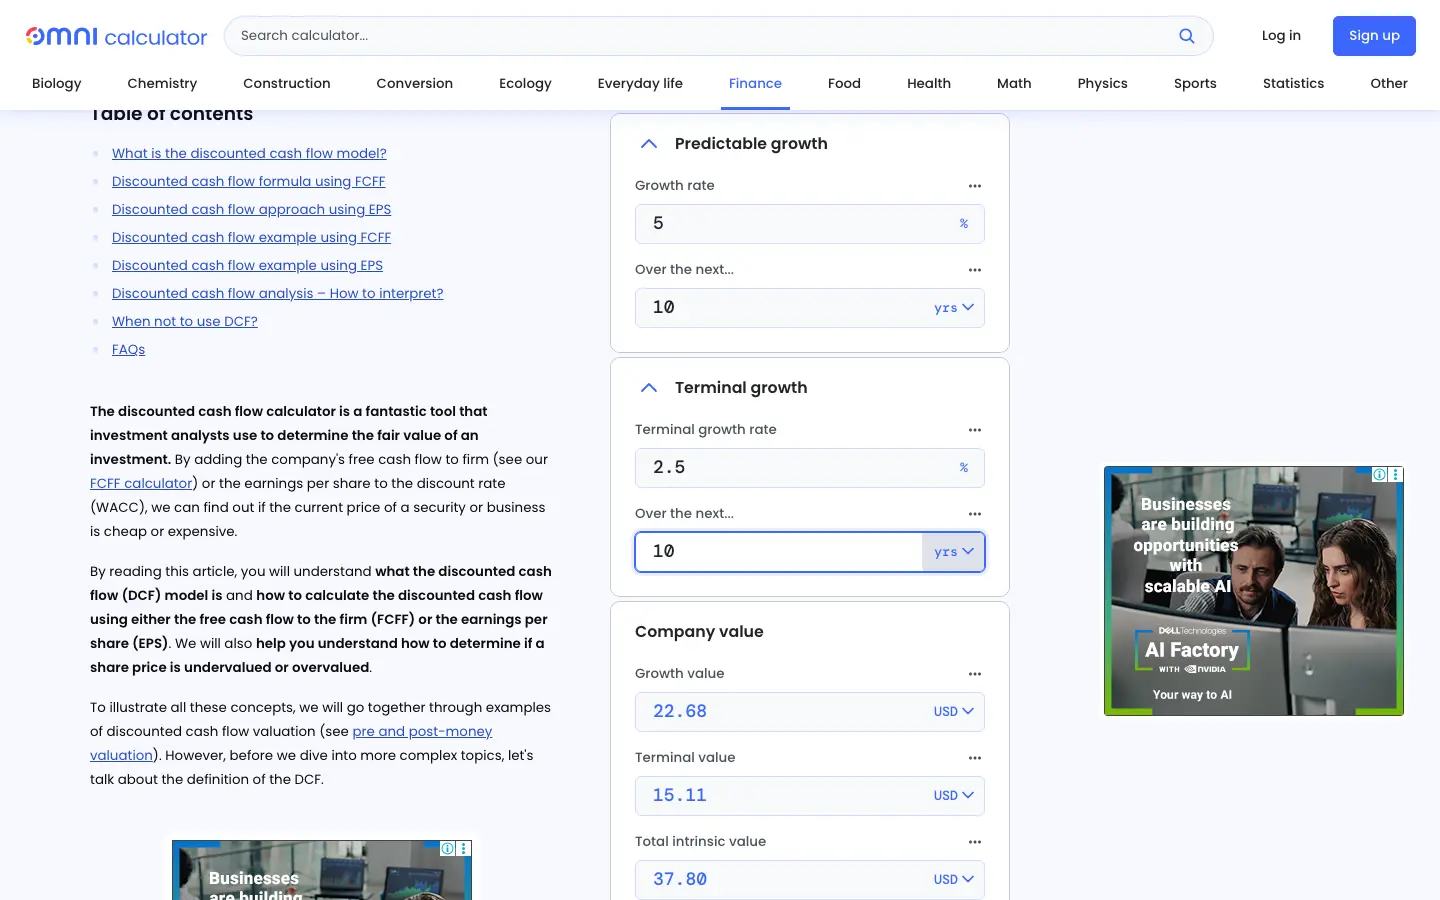Open the Biology category tab
The height and width of the screenshot is (900, 1440).
click(x=57, y=84)
